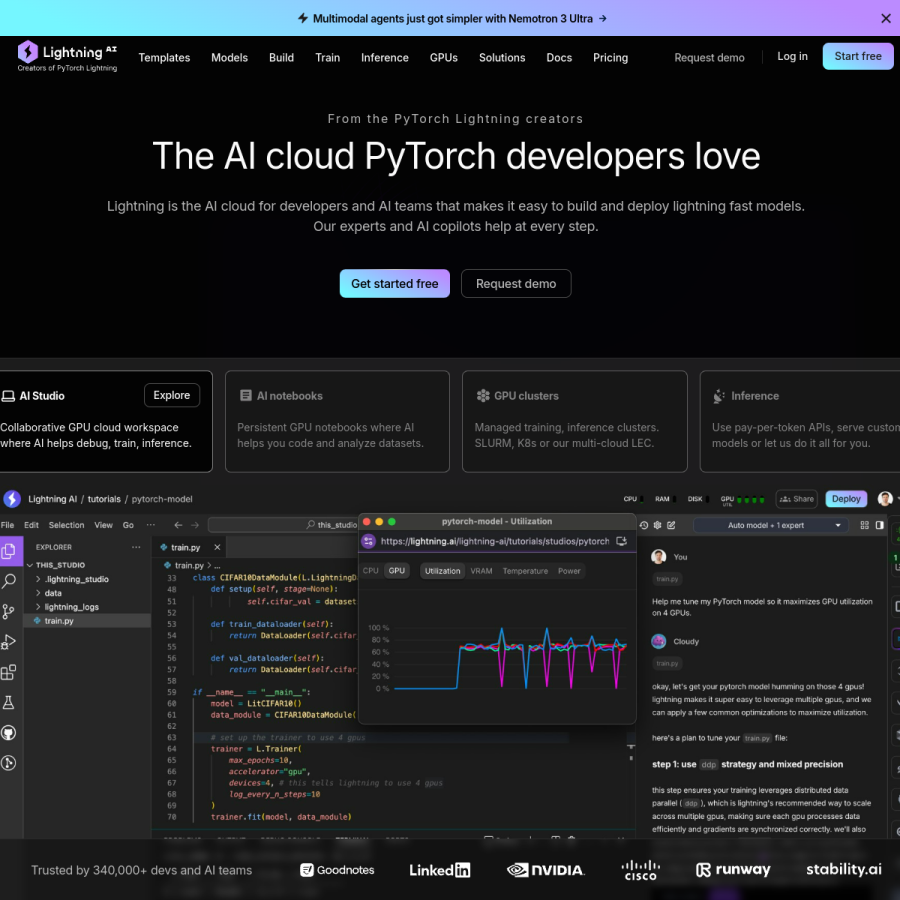The width and height of the screenshot is (900, 900).
Task: Open the Nemotron 3 Ultra announcement link
Action: pyautogui.click(x=452, y=18)
